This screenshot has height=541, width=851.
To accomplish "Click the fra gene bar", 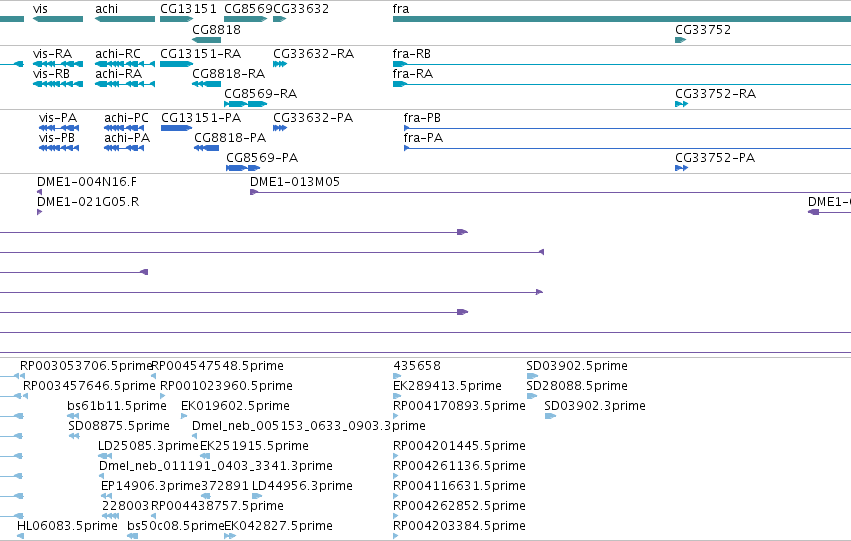I will click(622, 19).
